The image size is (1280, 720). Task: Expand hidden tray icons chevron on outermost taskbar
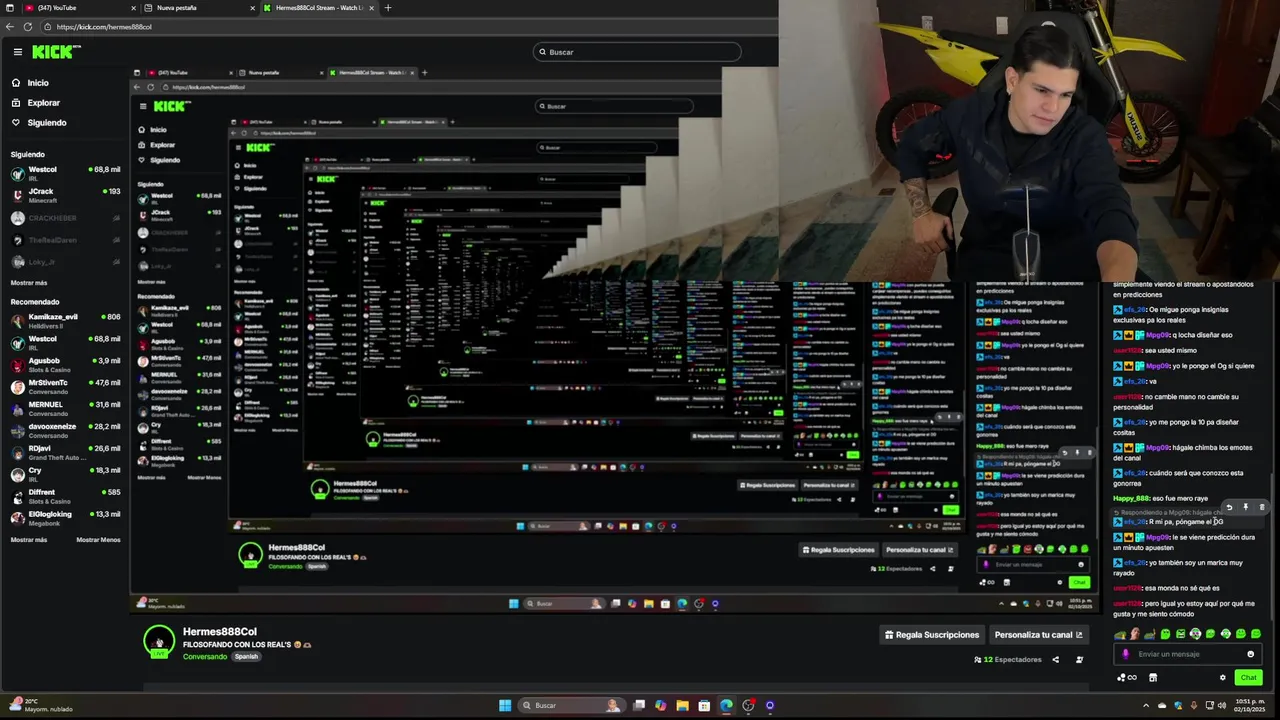(x=1146, y=705)
